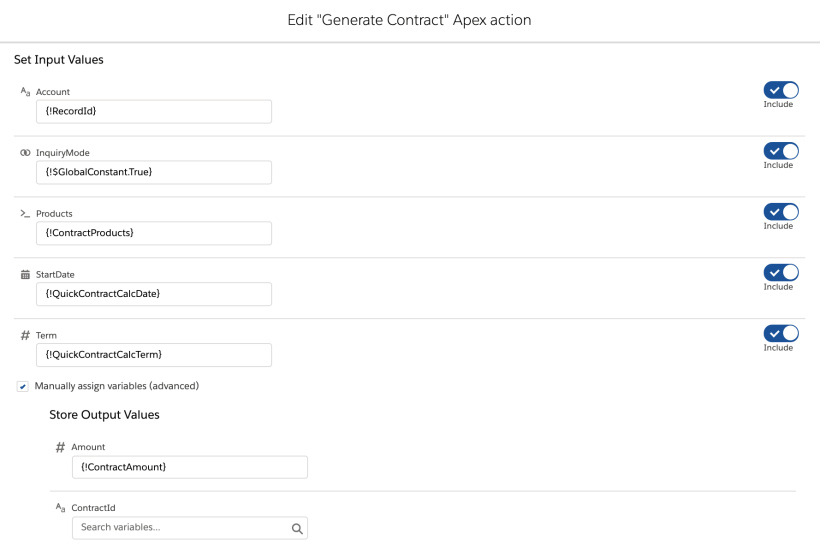820x546 pixels.
Task: Click the Account input with {!RecordId}
Action: 153,111
